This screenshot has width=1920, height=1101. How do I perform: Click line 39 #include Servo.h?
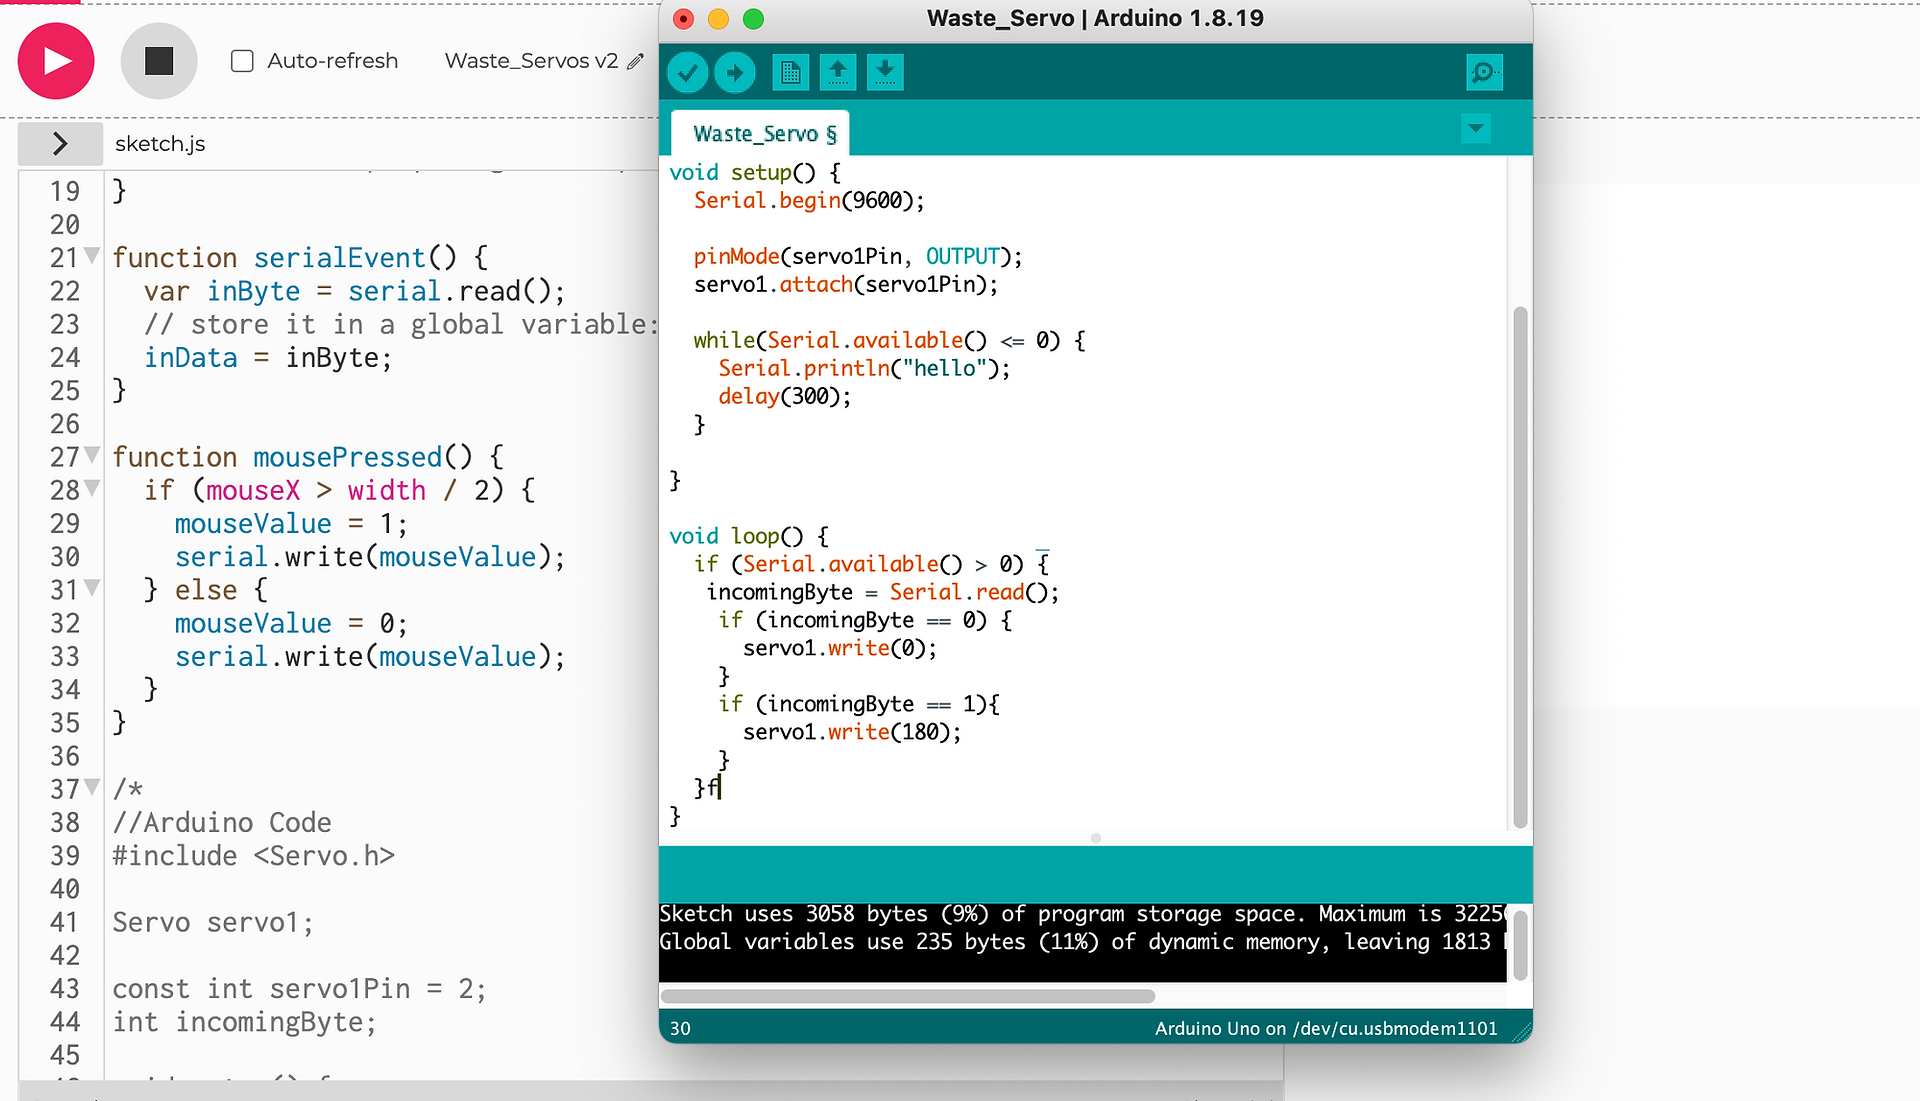(254, 855)
